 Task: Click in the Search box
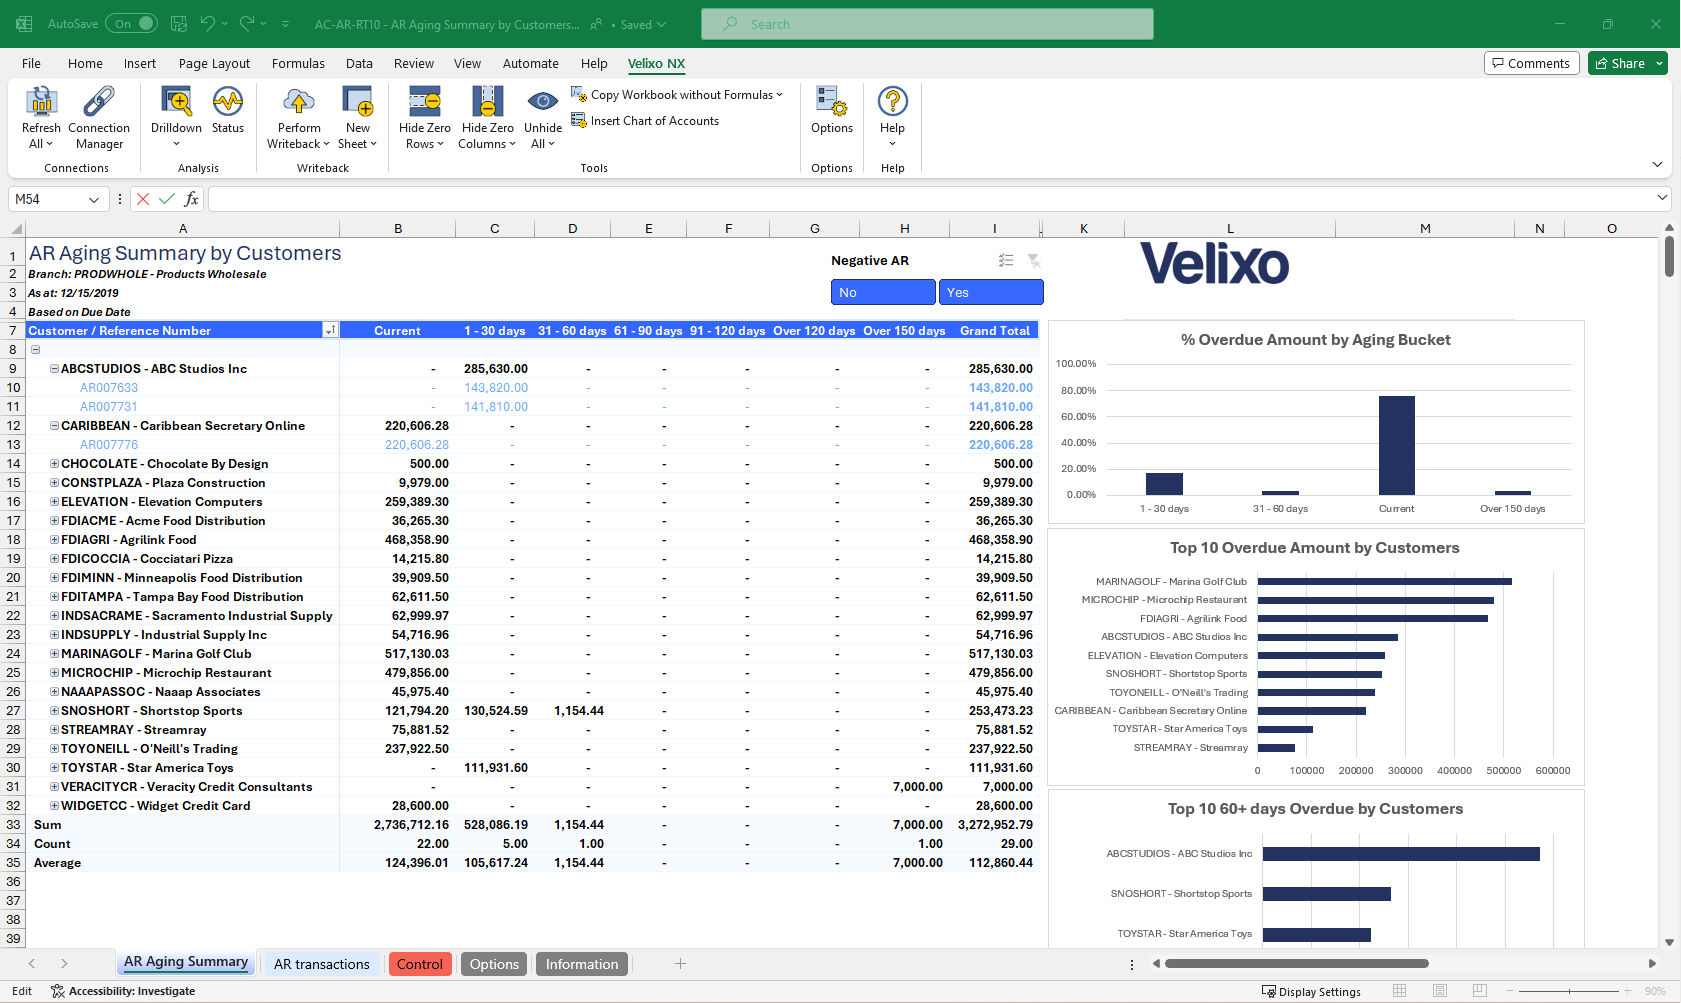point(927,24)
